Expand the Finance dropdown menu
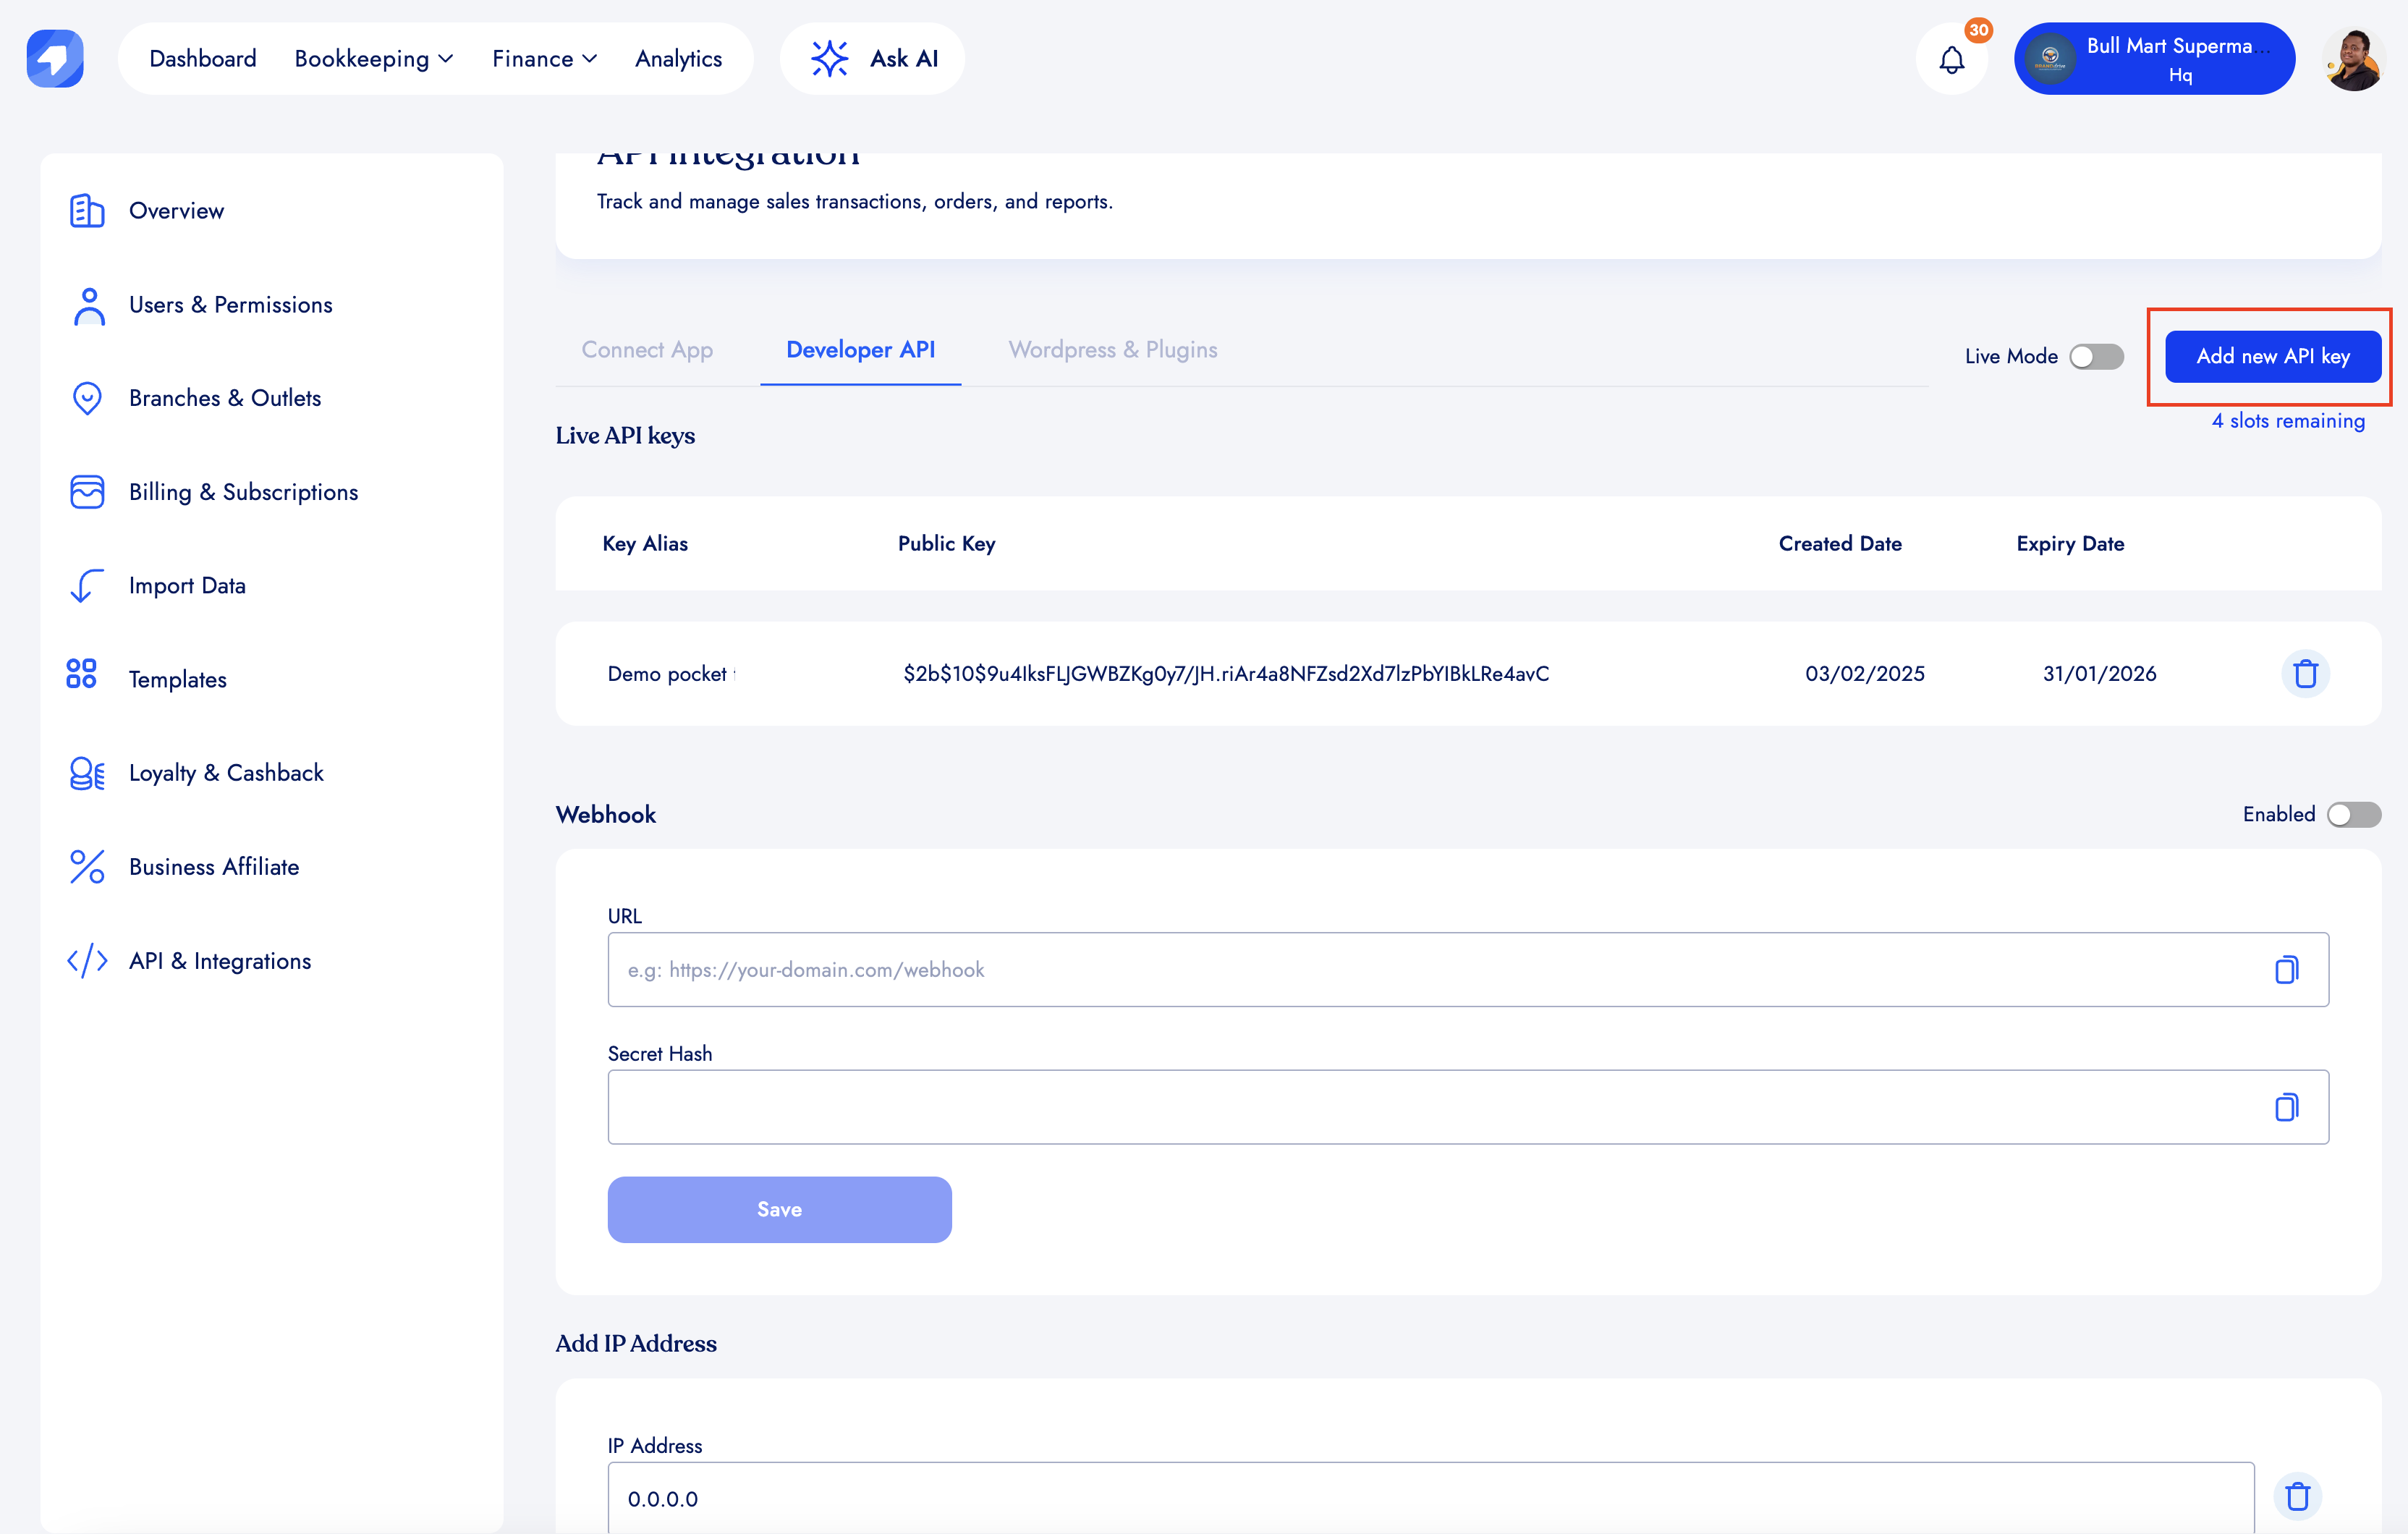This screenshot has height=1534, width=2408. point(544,59)
